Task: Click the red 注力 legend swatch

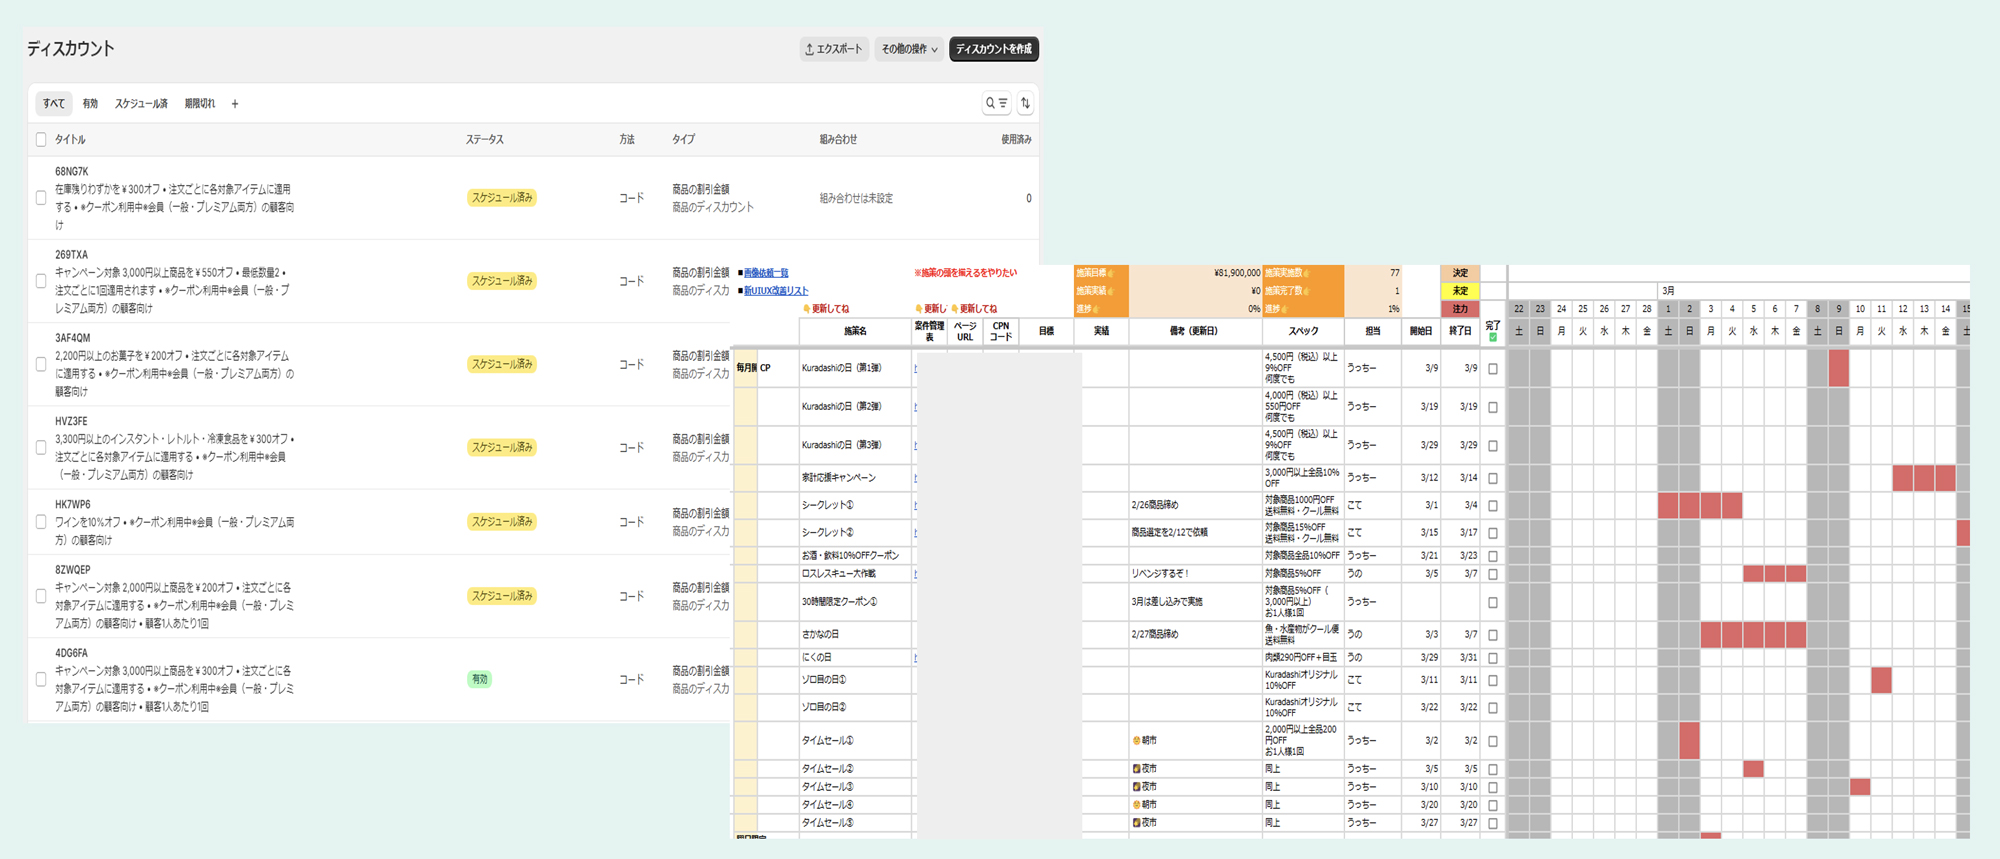Action: tap(1460, 309)
